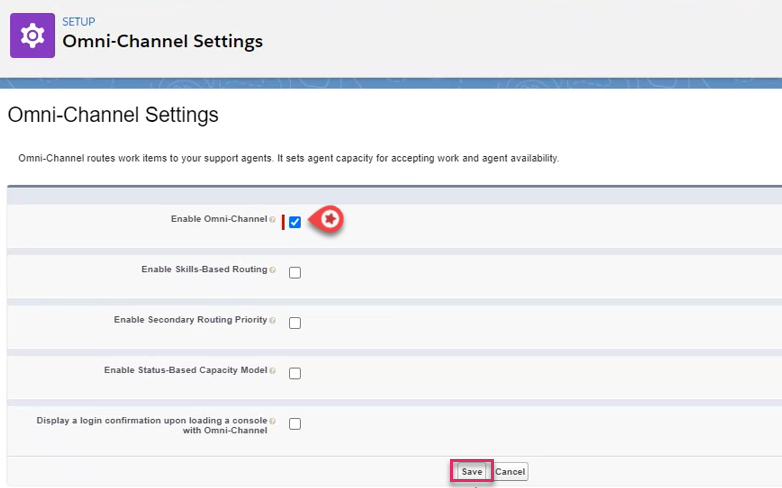The image size is (782, 488).
Task: Save the Omni-Channel settings
Action: (x=472, y=471)
